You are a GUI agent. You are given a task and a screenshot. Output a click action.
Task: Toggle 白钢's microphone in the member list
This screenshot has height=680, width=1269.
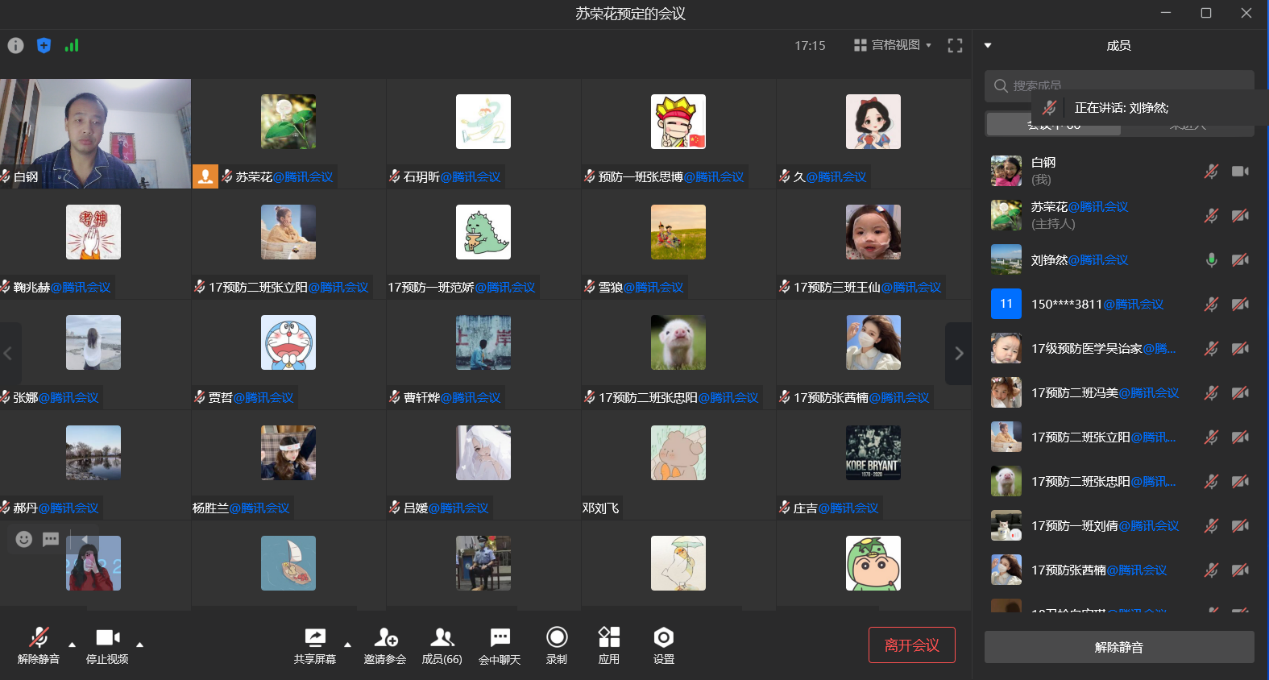(x=1211, y=171)
